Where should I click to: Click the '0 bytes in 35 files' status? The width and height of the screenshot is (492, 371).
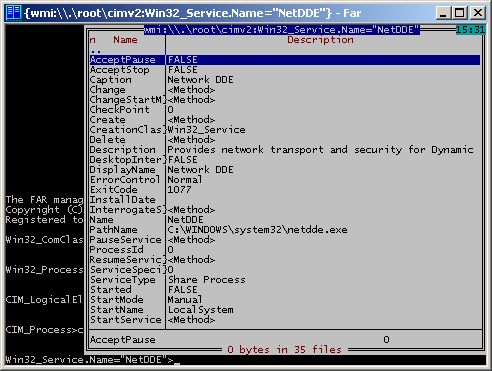point(284,349)
